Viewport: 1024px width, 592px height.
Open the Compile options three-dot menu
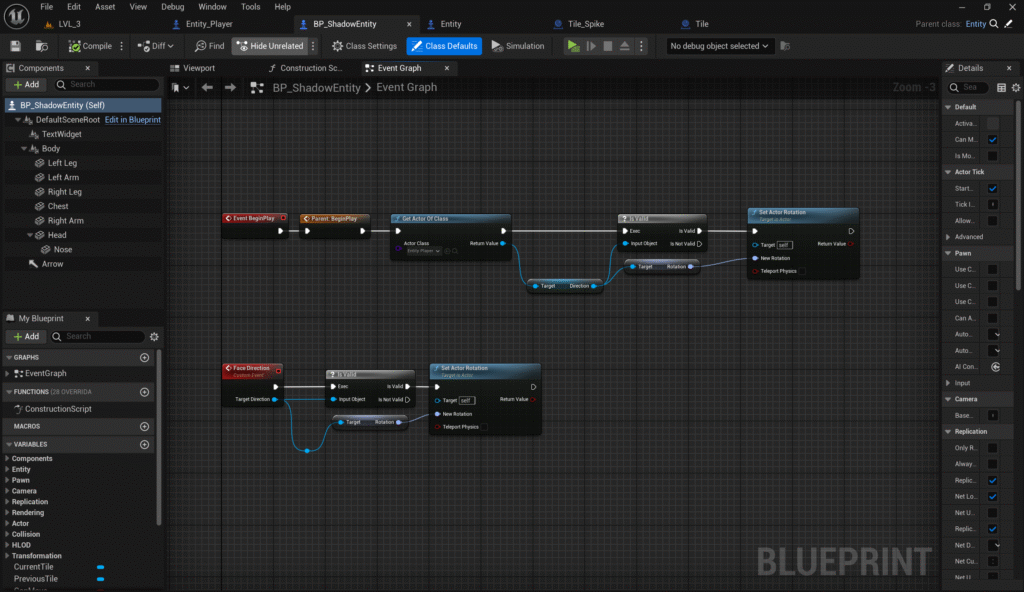(121, 46)
